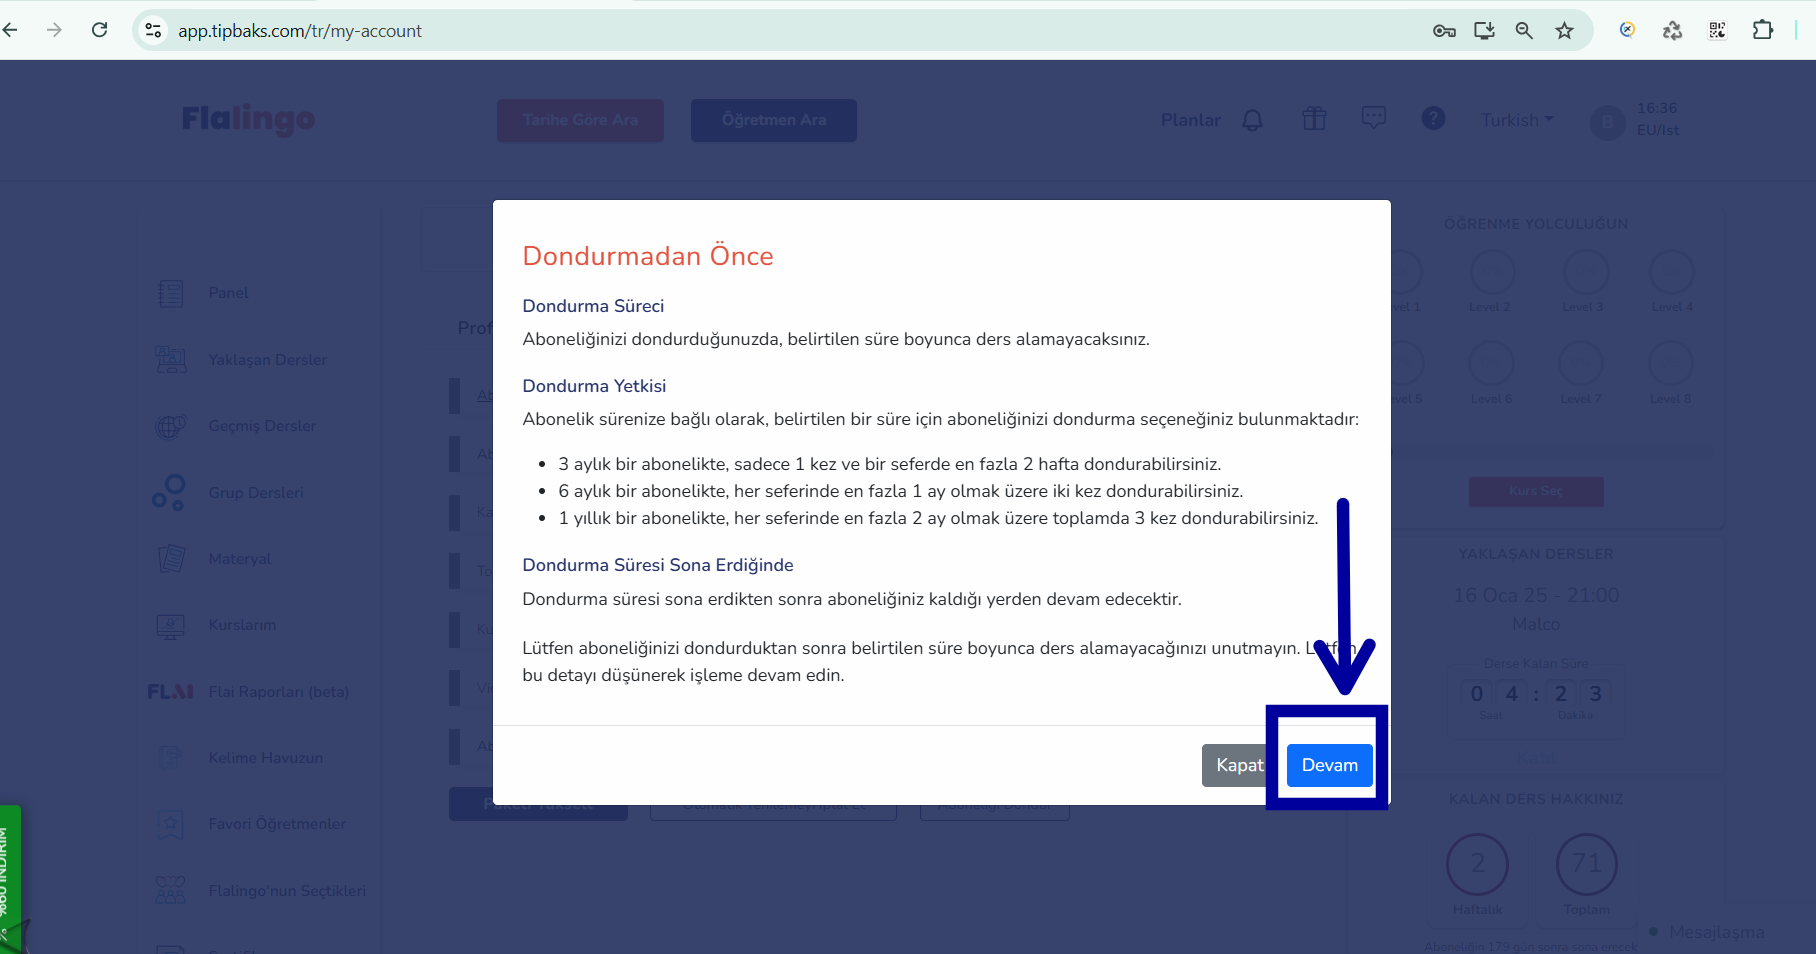1816x954 pixels.
Task: Open the user avatar profile menu
Action: tap(1607, 122)
